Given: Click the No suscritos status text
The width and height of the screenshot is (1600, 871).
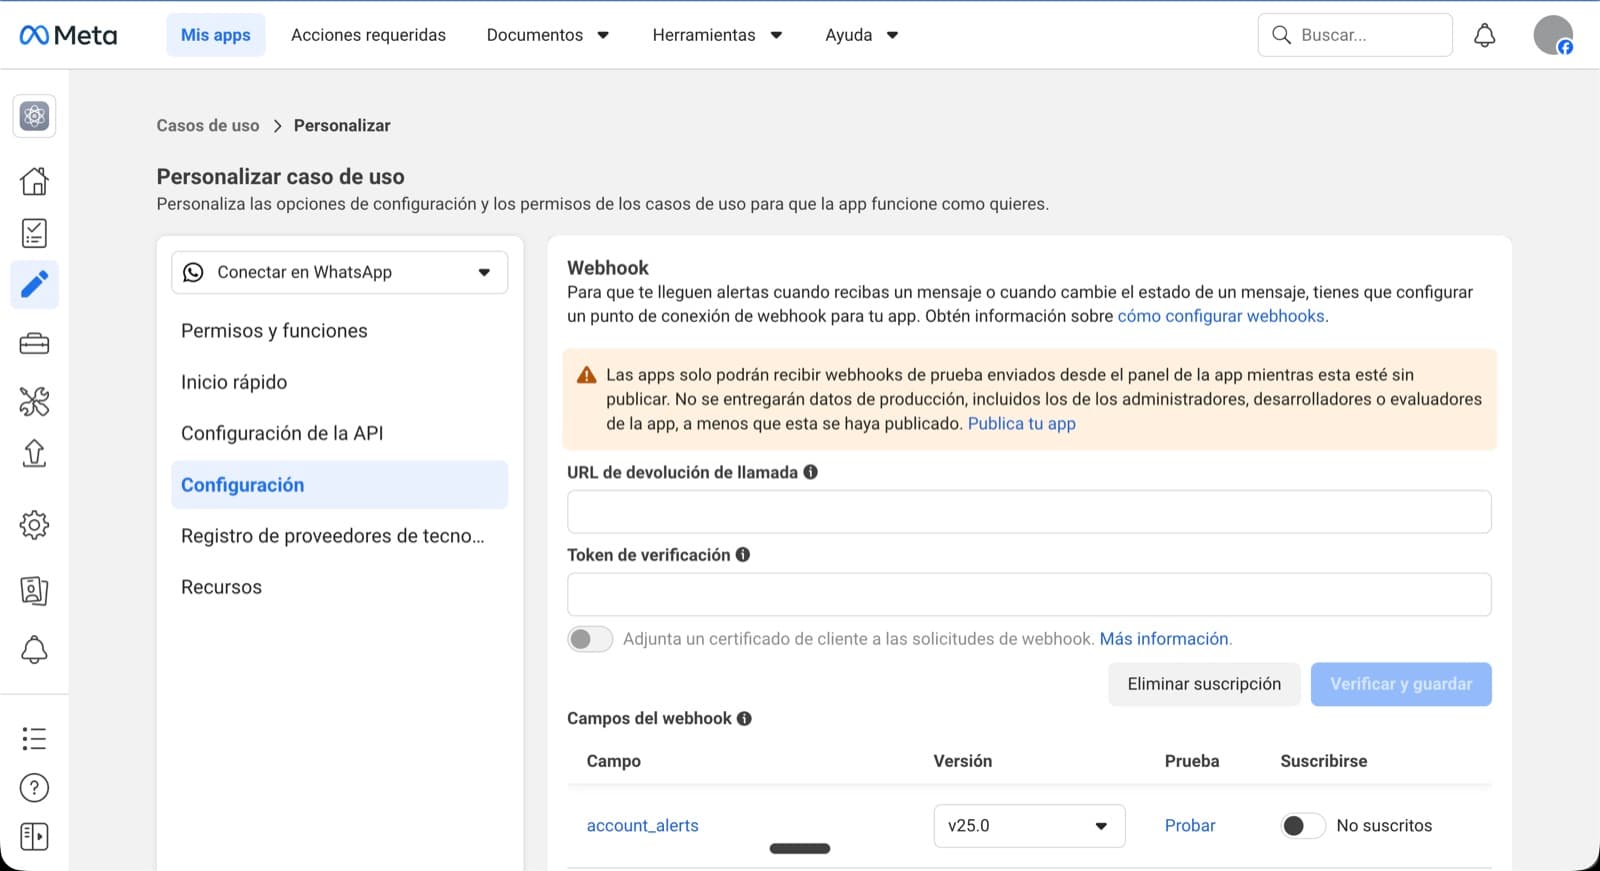Looking at the screenshot, I should 1384,826.
